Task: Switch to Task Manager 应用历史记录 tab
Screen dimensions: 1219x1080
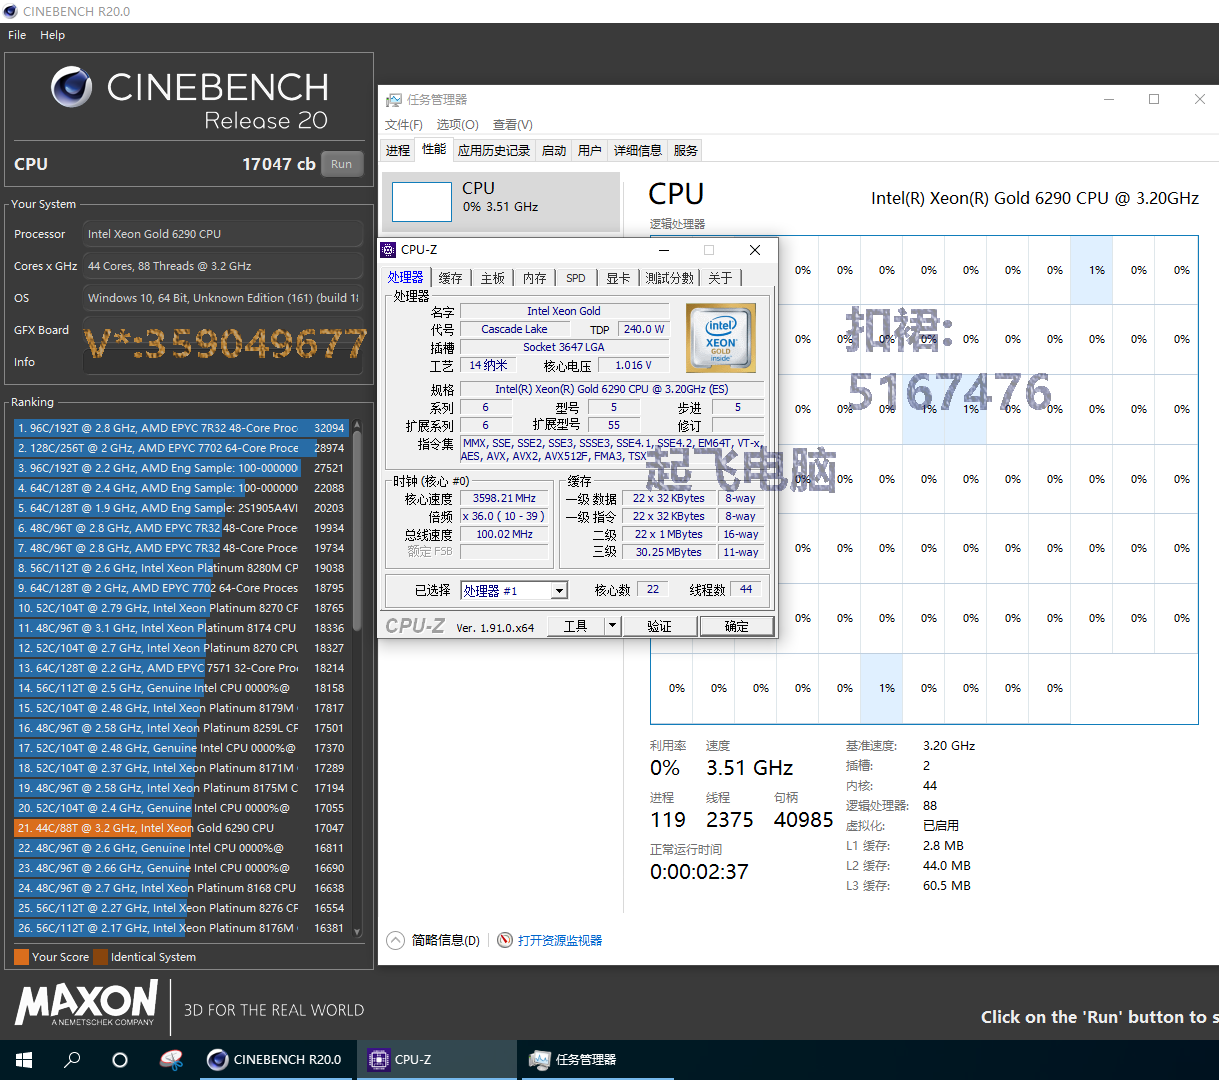Action: click(494, 151)
